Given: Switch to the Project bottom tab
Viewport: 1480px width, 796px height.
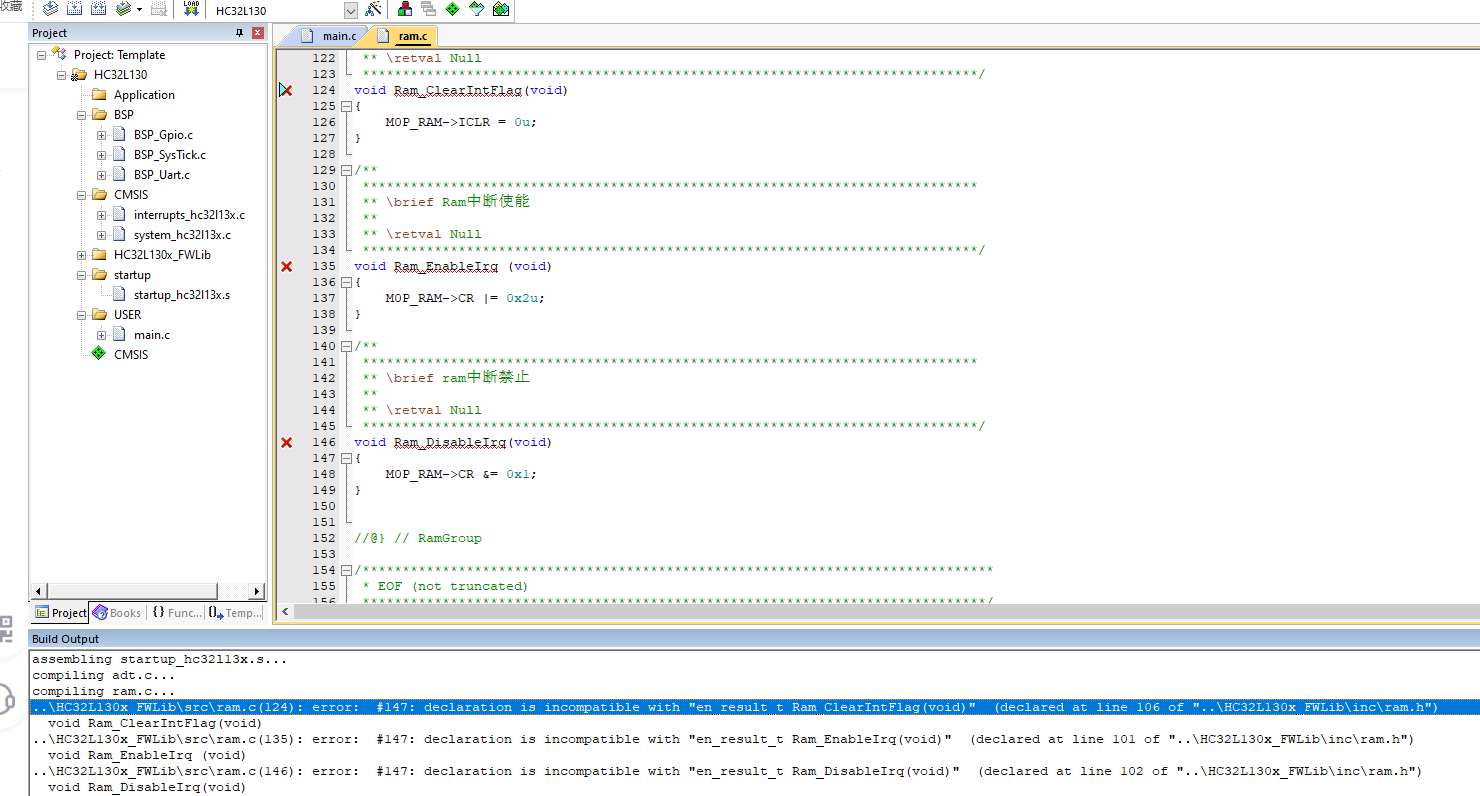Looking at the screenshot, I should click(x=61, y=613).
